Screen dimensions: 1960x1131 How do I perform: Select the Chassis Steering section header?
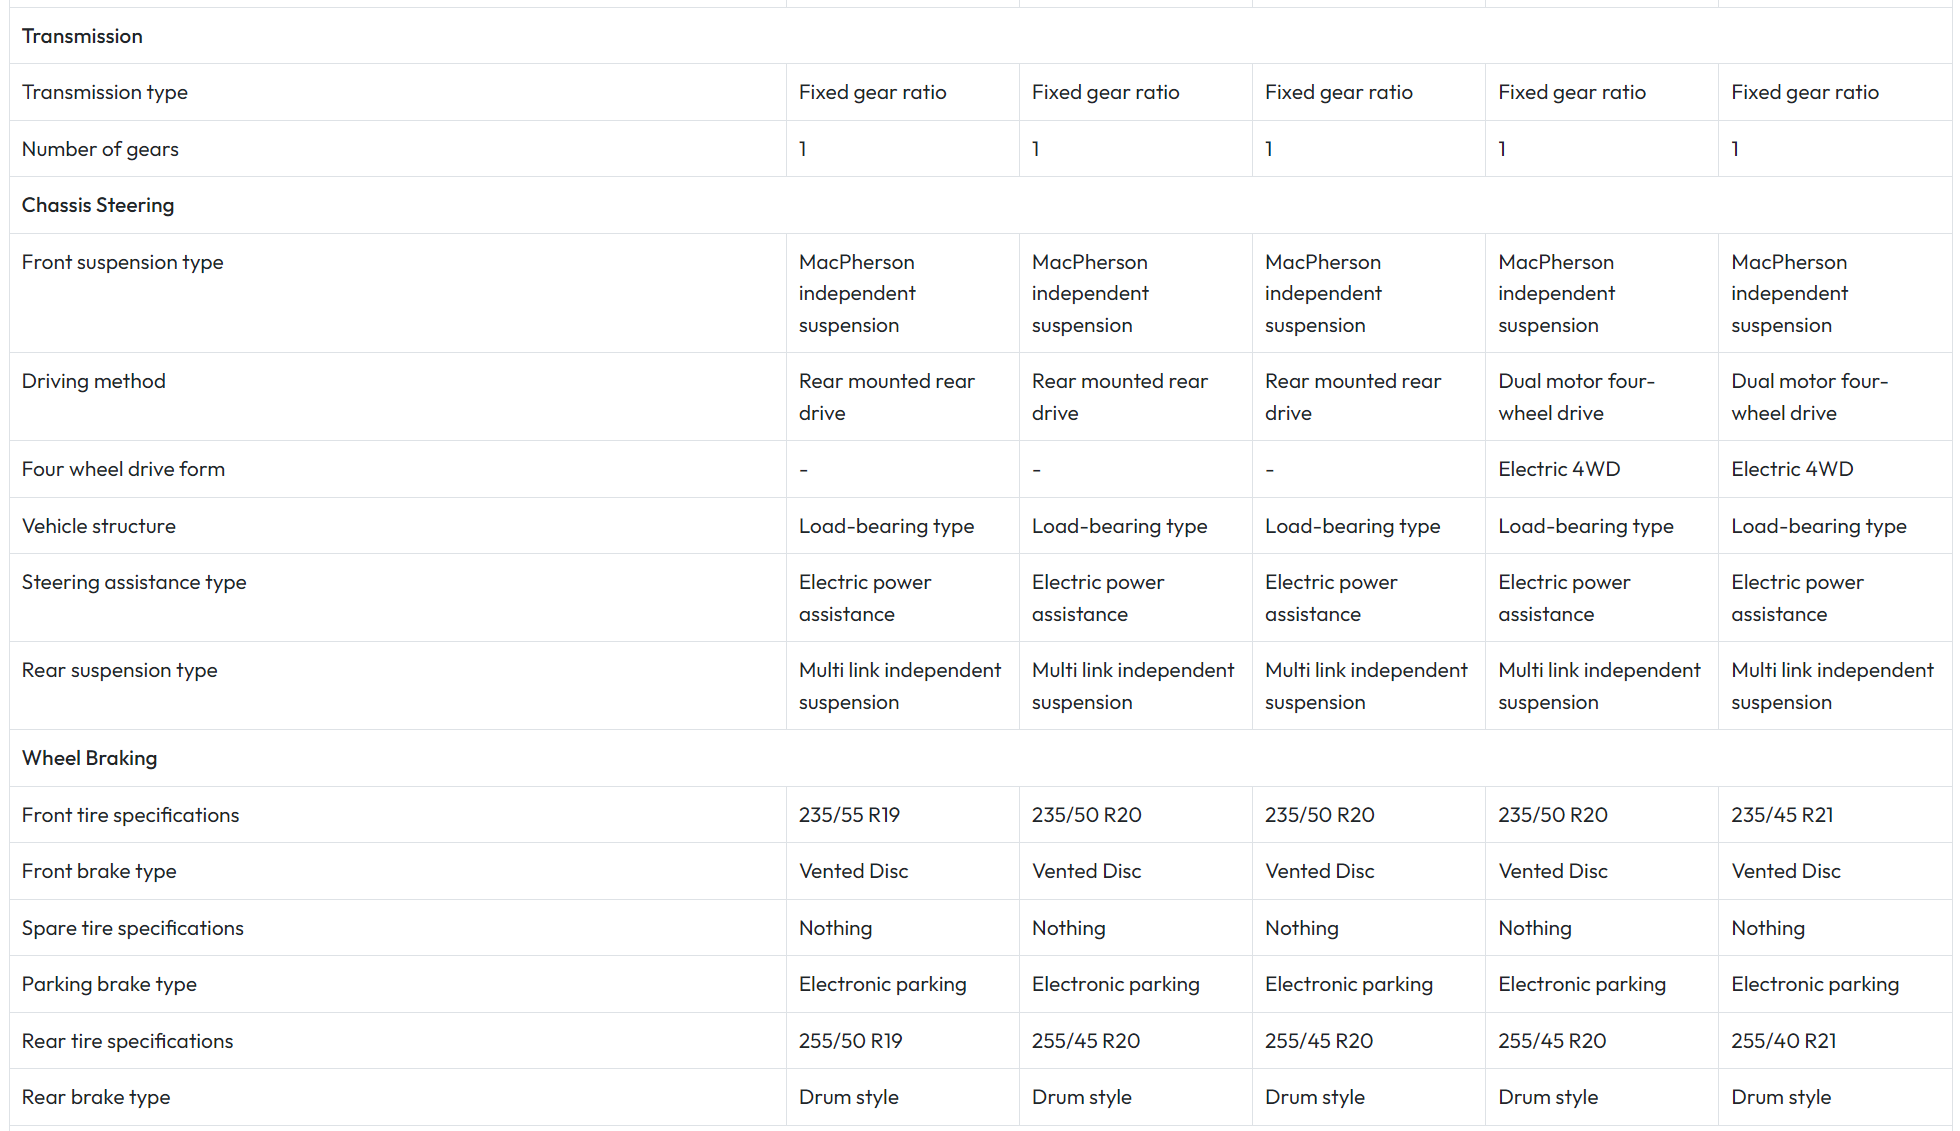click(98, 205)
